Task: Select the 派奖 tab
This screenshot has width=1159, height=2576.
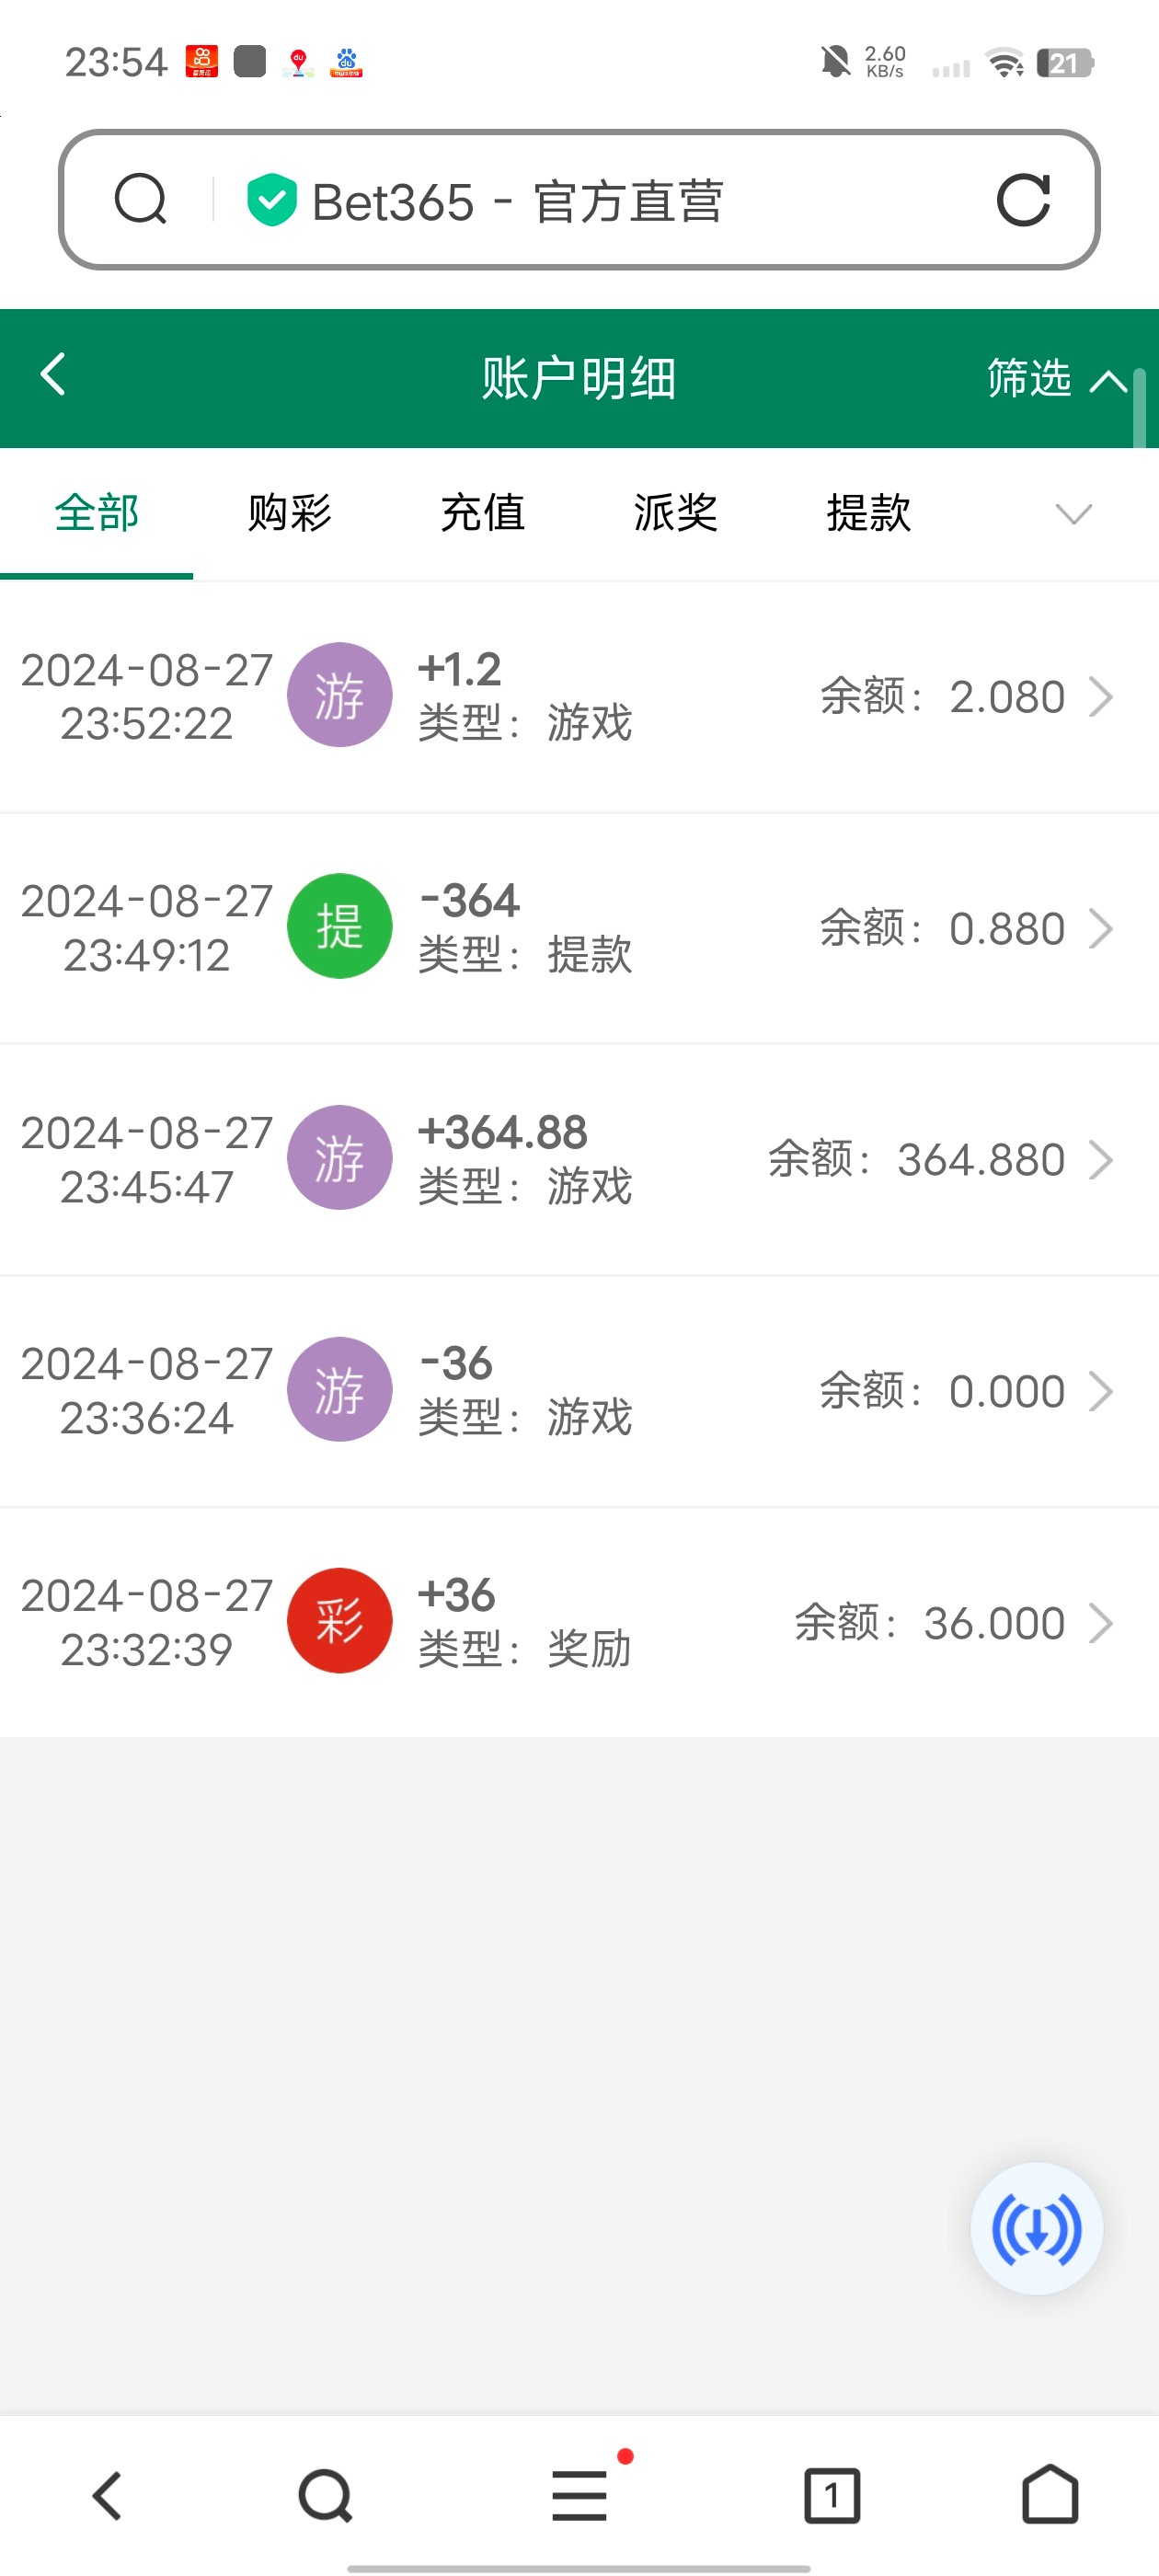Action: coord(675,513)
